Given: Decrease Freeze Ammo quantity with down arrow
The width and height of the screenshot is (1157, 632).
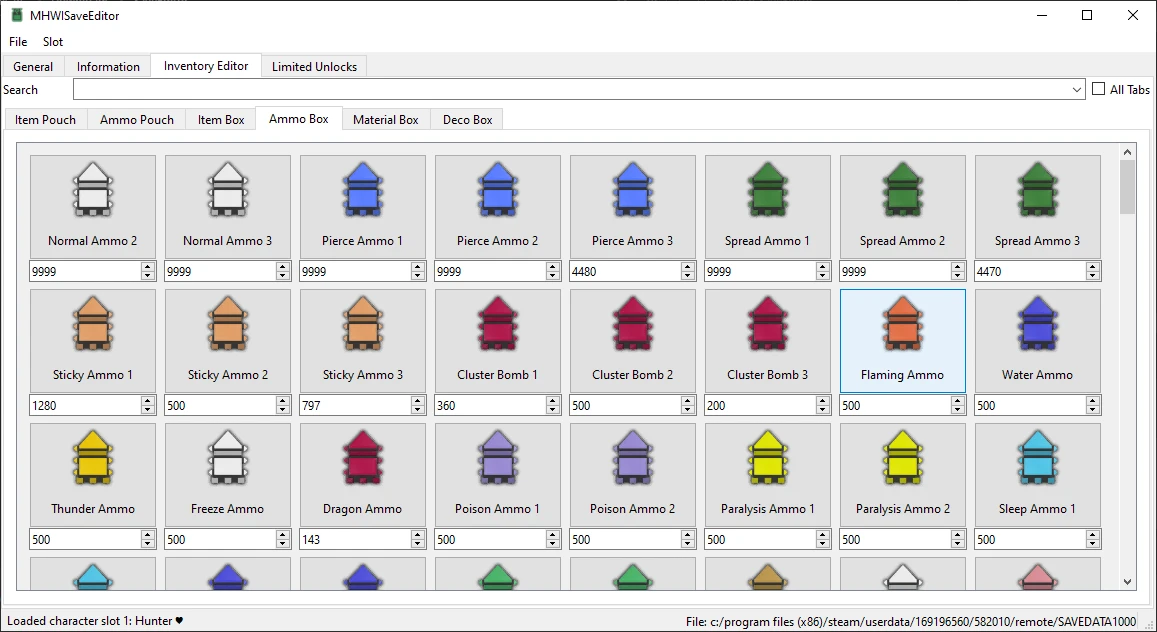Looking at the screenshot, I should (x=283, y=544).
